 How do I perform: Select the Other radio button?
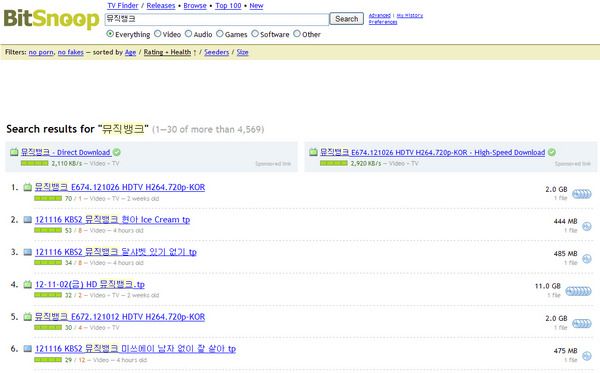(297, 34)
